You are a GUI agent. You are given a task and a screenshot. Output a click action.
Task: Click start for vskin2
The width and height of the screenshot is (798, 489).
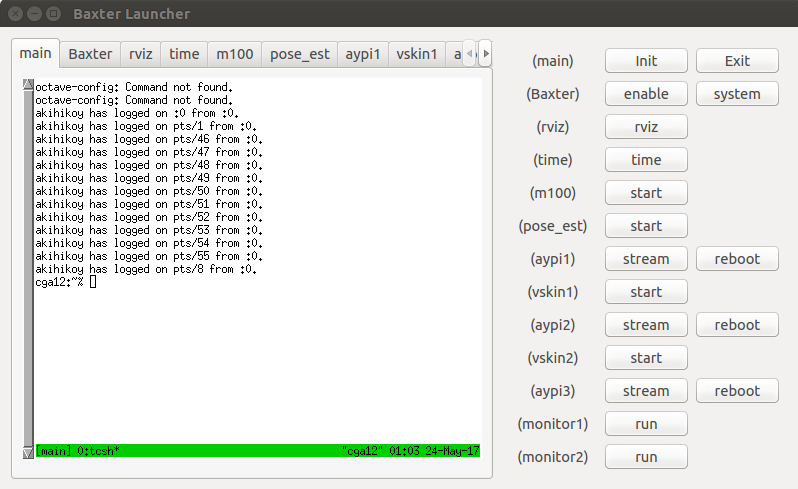(646, 358)
